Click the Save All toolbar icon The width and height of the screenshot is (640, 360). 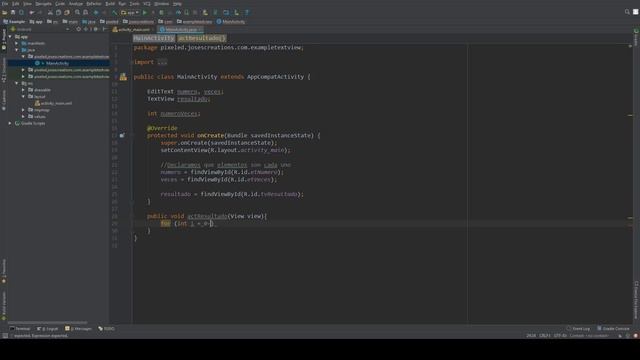(13, 13)
